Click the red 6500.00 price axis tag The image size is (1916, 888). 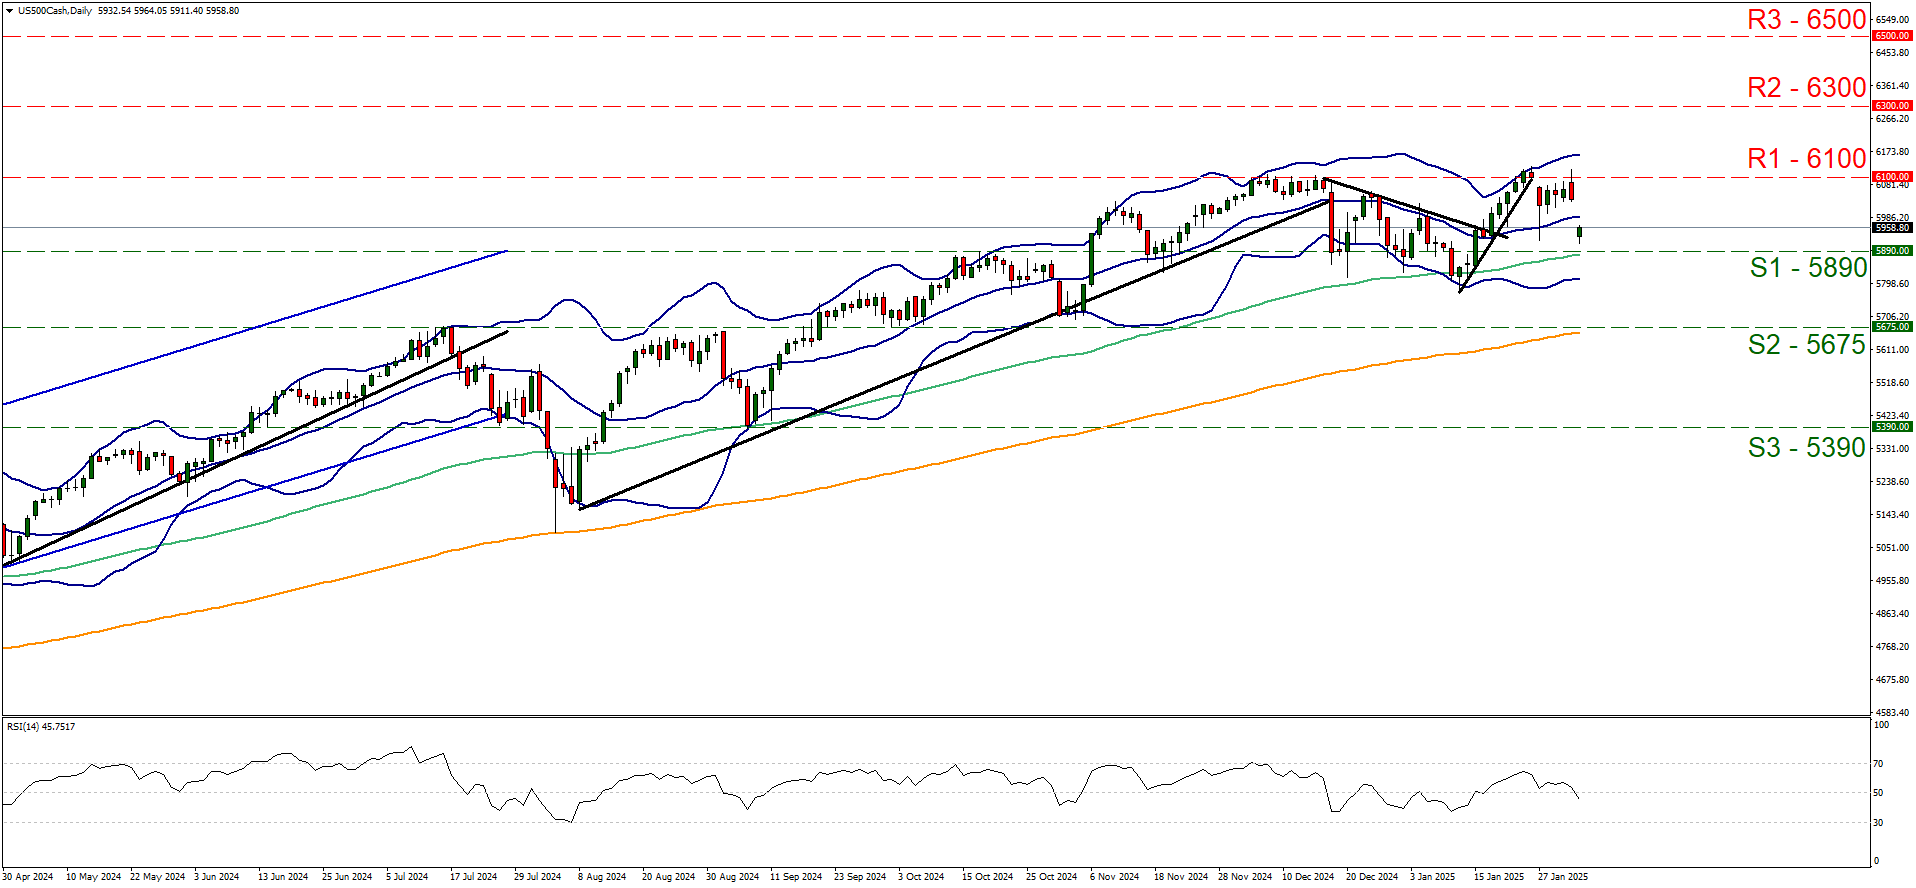click(x=1891, y=36)
